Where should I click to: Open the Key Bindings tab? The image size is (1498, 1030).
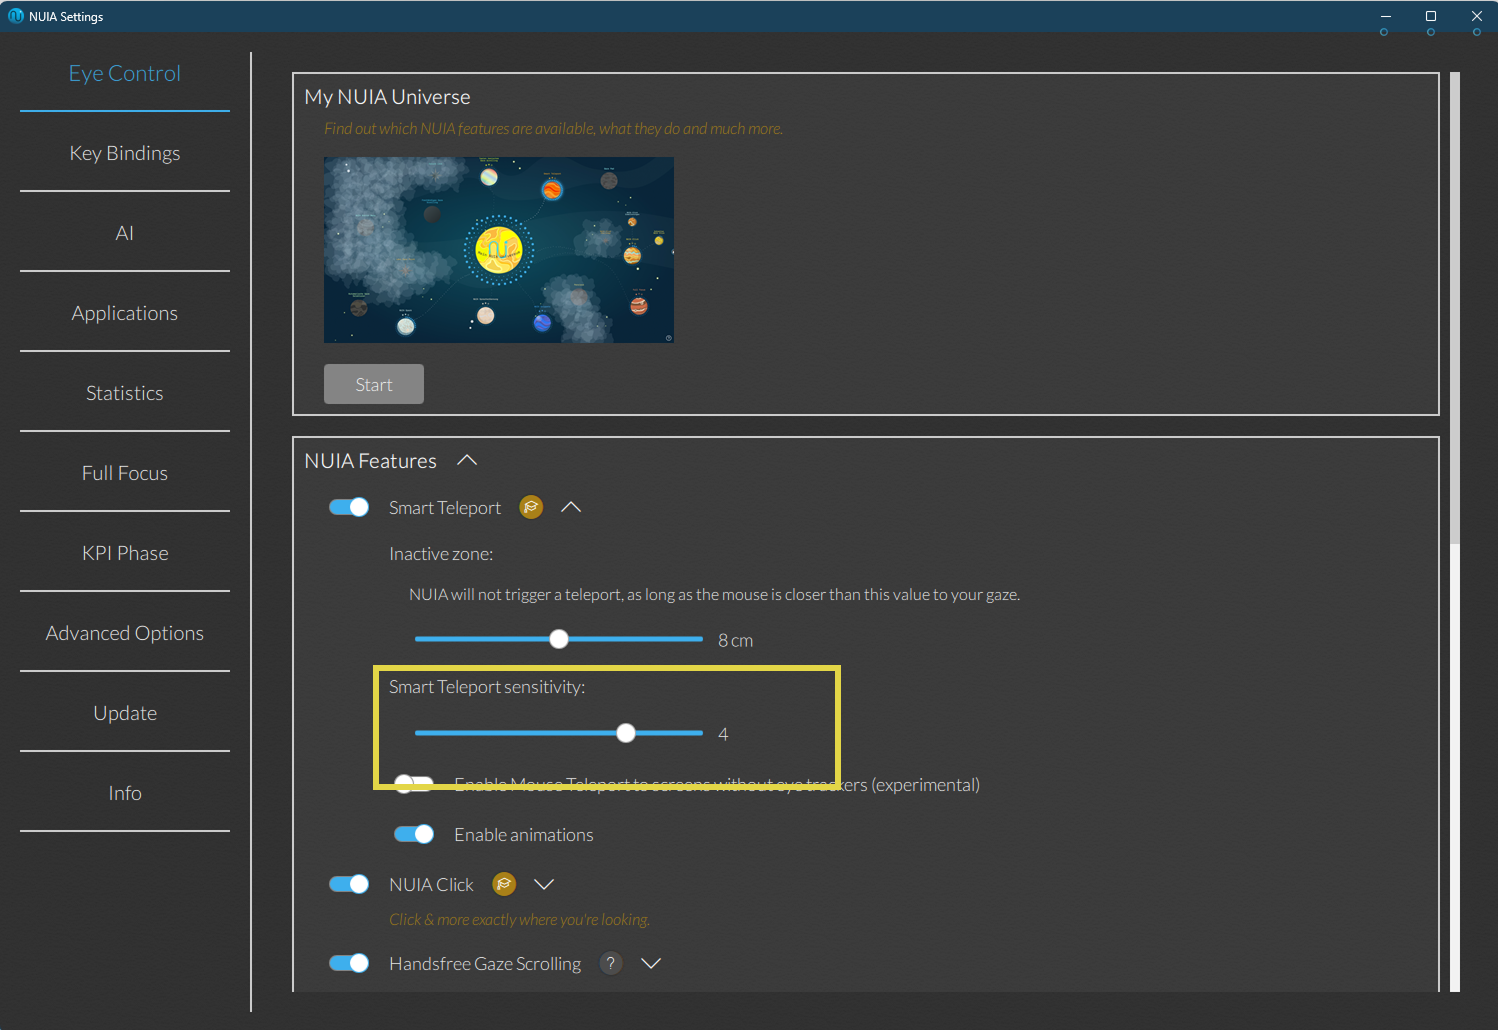coord(125,153)
